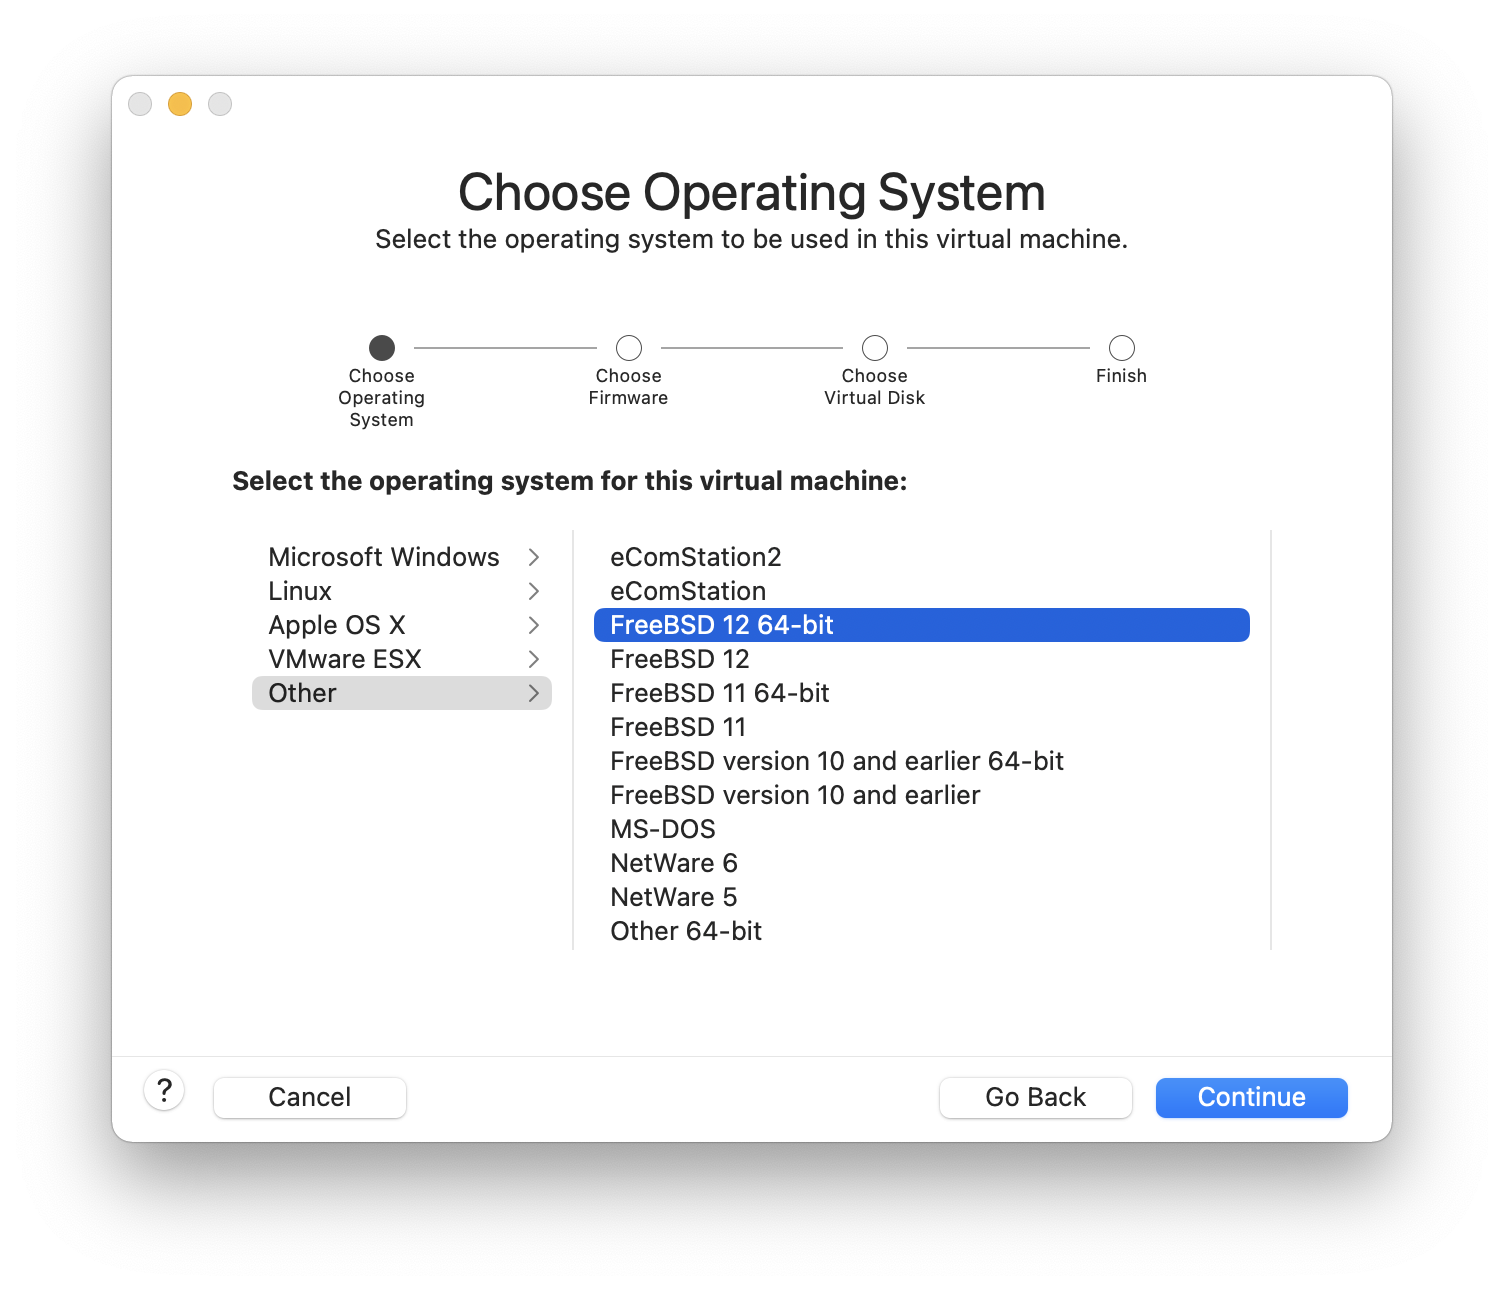Image resolution: width=1504 pixels, height=1290 pixels.
Task: Expand the Microsoft Windows category chevron
Action: coord(536,557)
